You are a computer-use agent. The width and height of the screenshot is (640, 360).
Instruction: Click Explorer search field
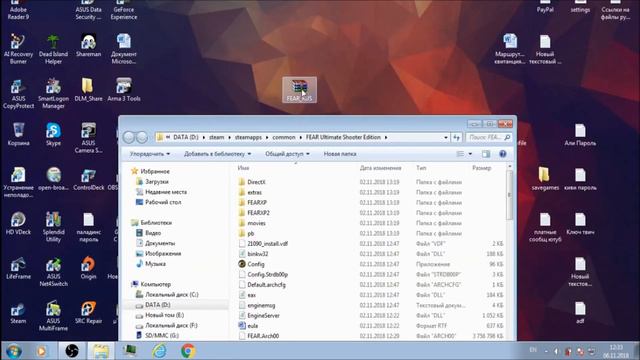pyautogui.click(x=489, y=138)
